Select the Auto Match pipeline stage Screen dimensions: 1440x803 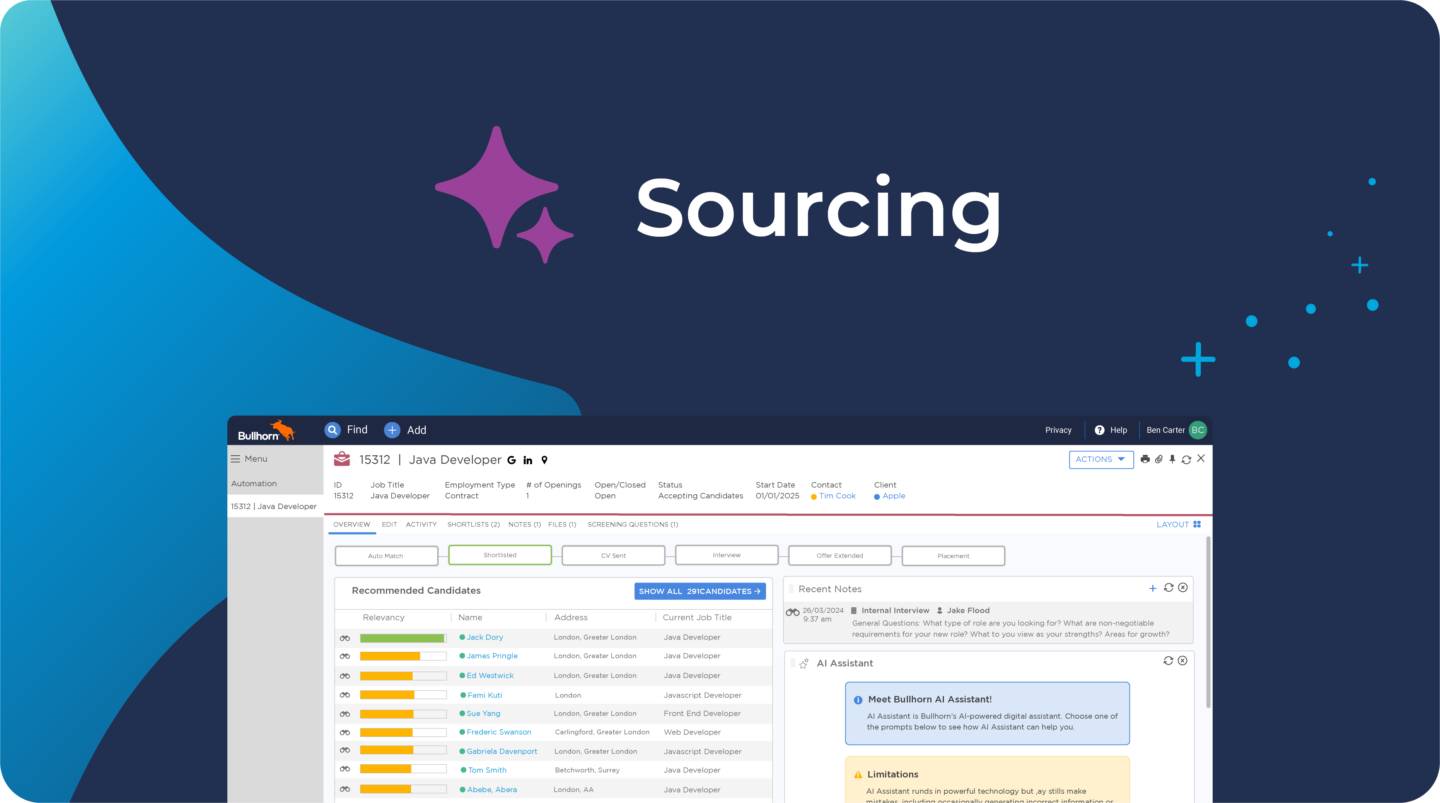tap(386, 556)
